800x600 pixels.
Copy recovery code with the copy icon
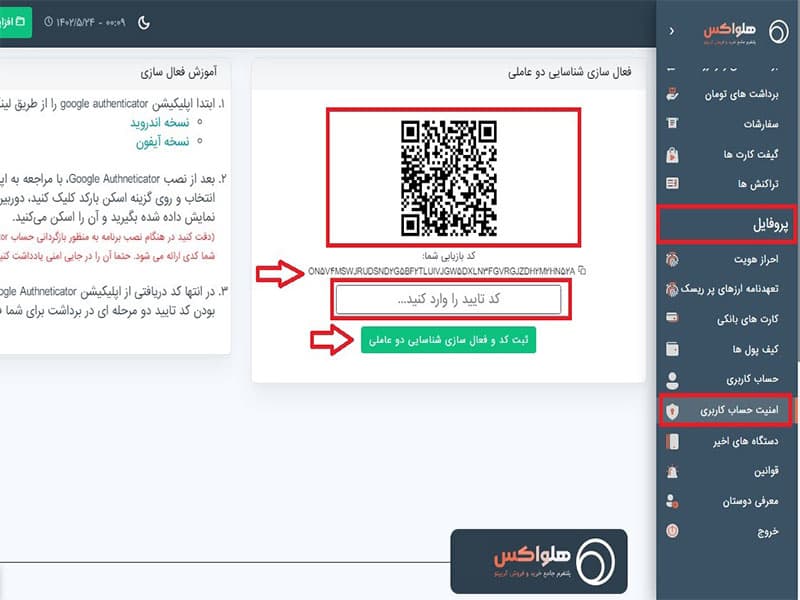[x=582, y=271]
